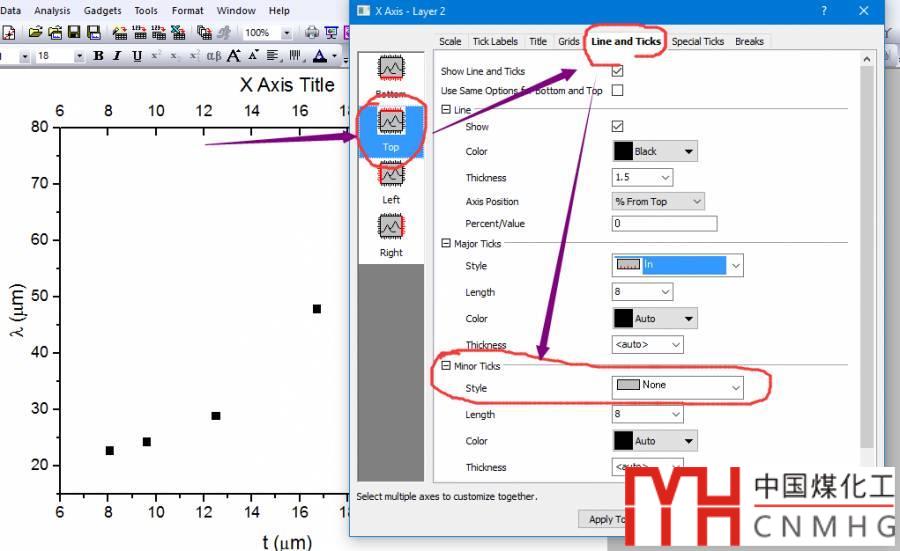
Task: Switch to the Scale tab
Action: click(x=450, y=41)
